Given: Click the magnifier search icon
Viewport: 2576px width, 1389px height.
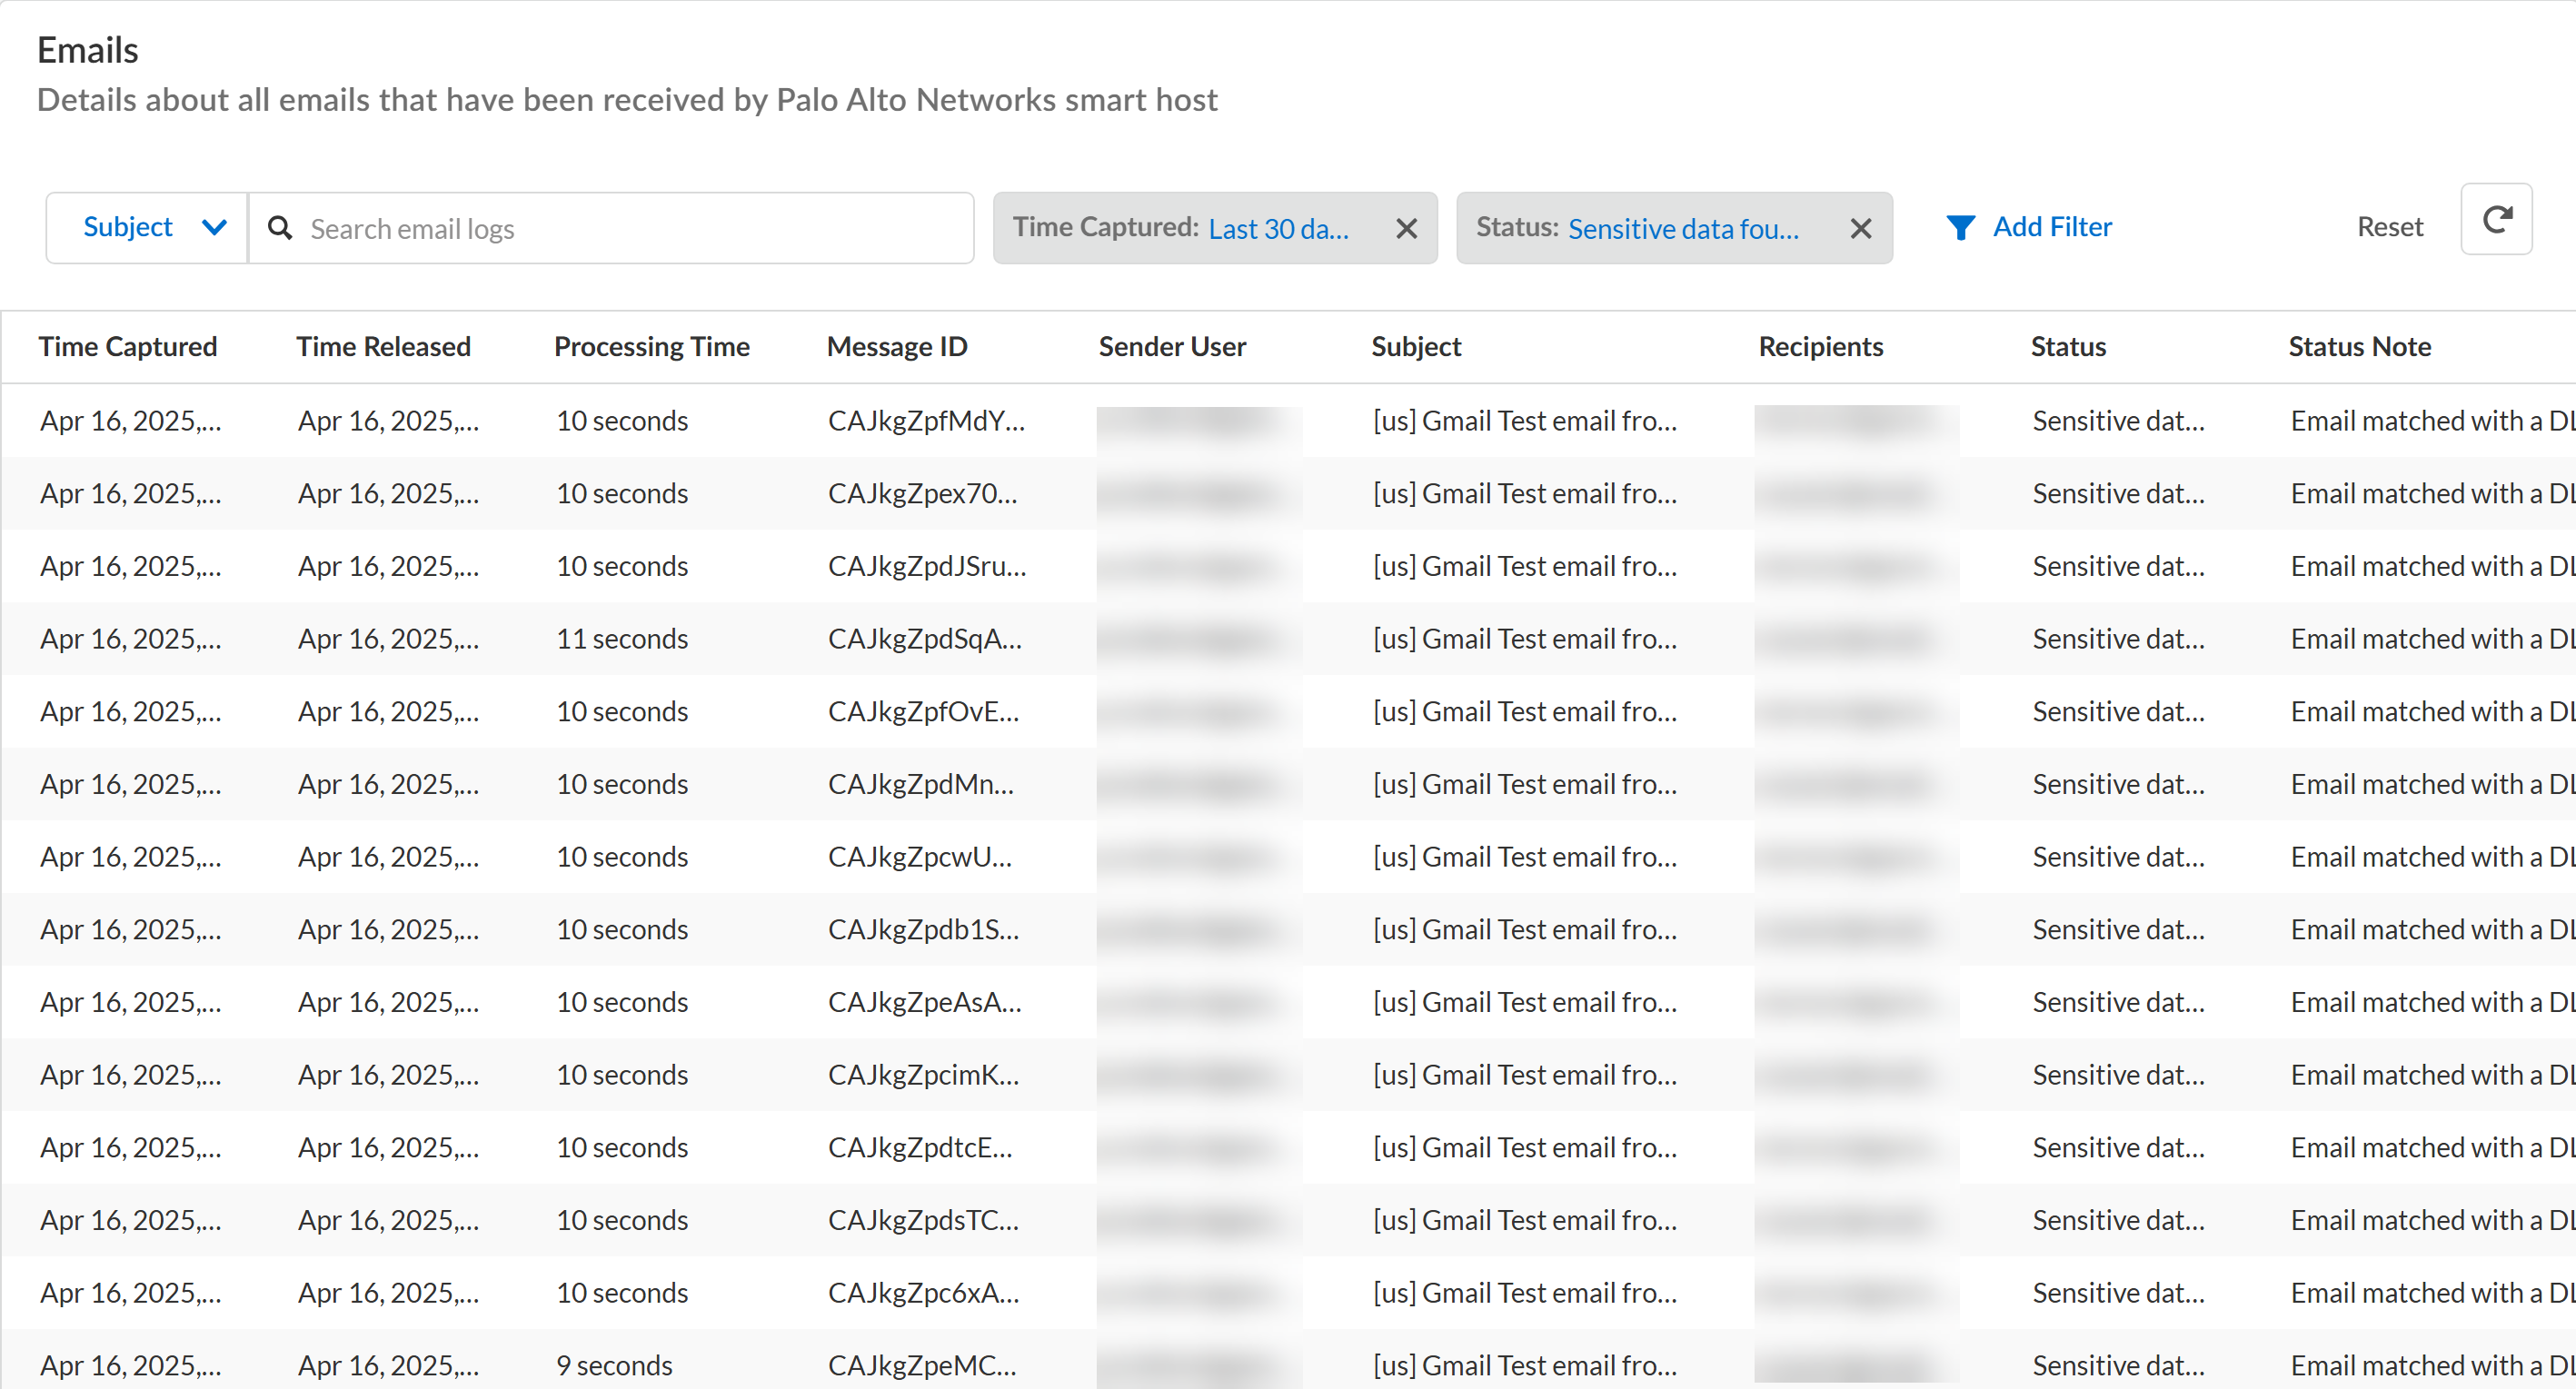Looking at the screenshot, I should pos(281,229).
